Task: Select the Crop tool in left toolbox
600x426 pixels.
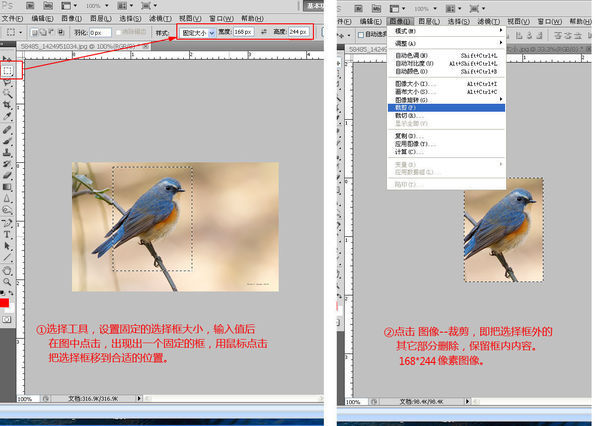Action: (8, 105)
